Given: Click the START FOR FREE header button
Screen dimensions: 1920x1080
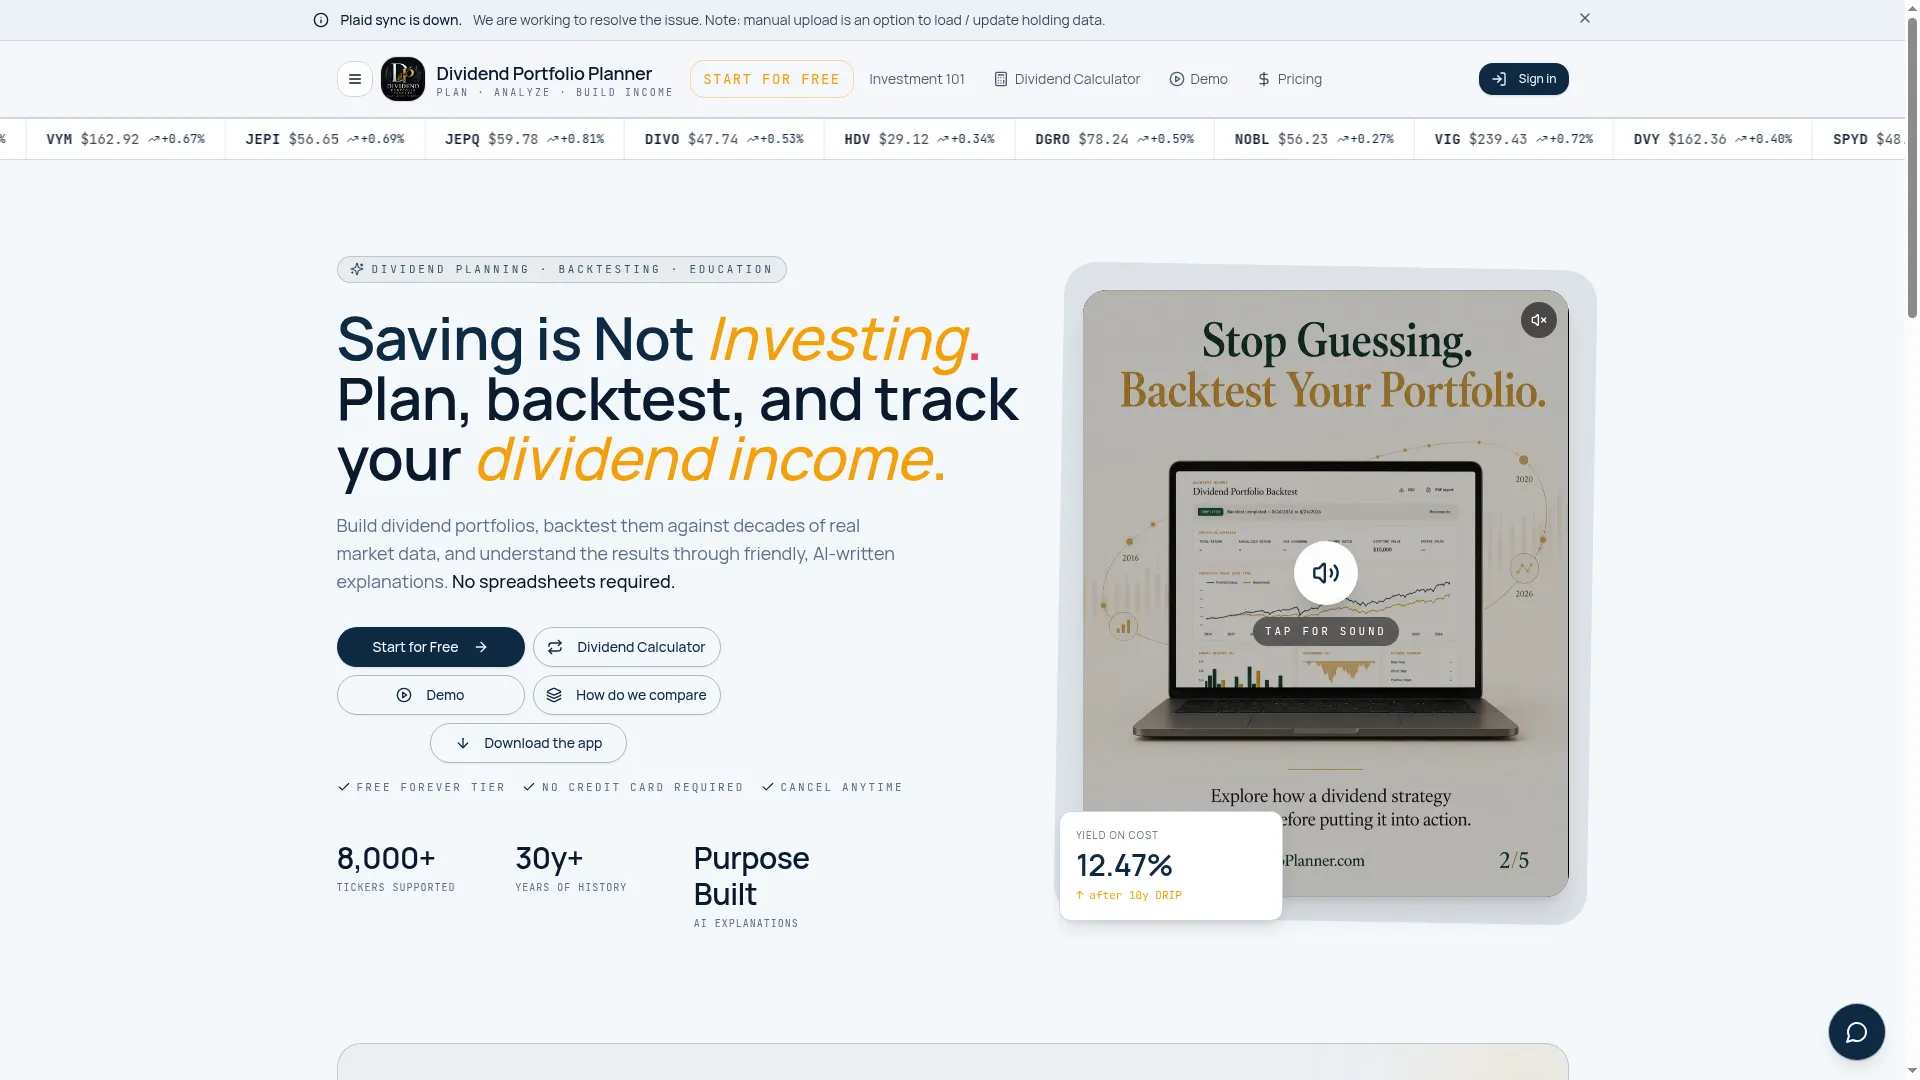Looking at the screenshot, I should coord(771,79).
